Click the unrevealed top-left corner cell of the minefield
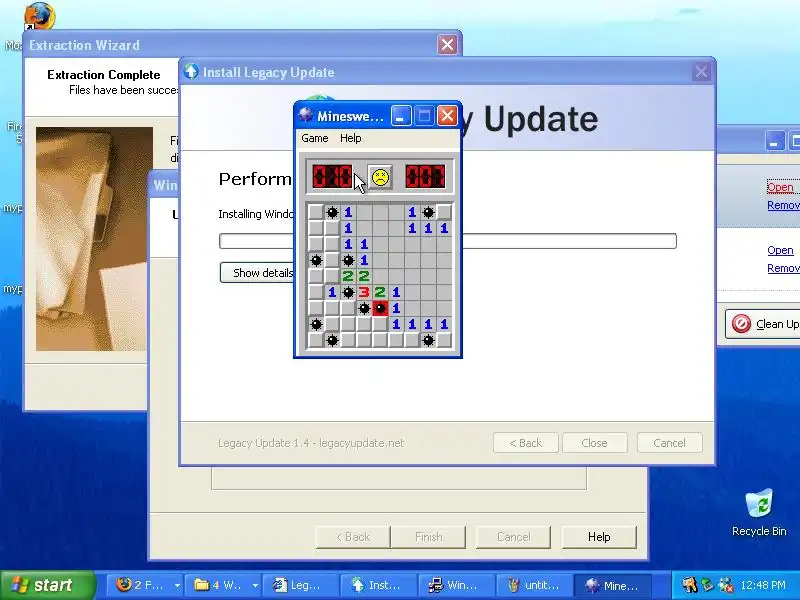The width and height of the screenshot is (800, 600). click(316, 212)
